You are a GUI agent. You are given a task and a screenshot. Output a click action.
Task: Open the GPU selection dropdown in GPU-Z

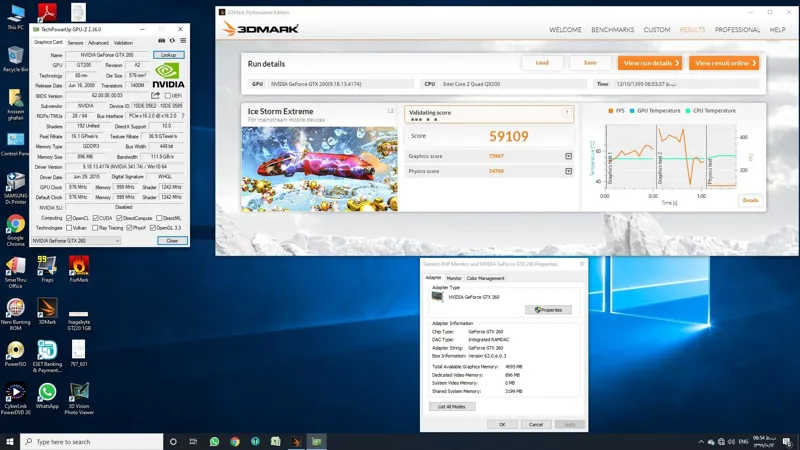point(75,241)
